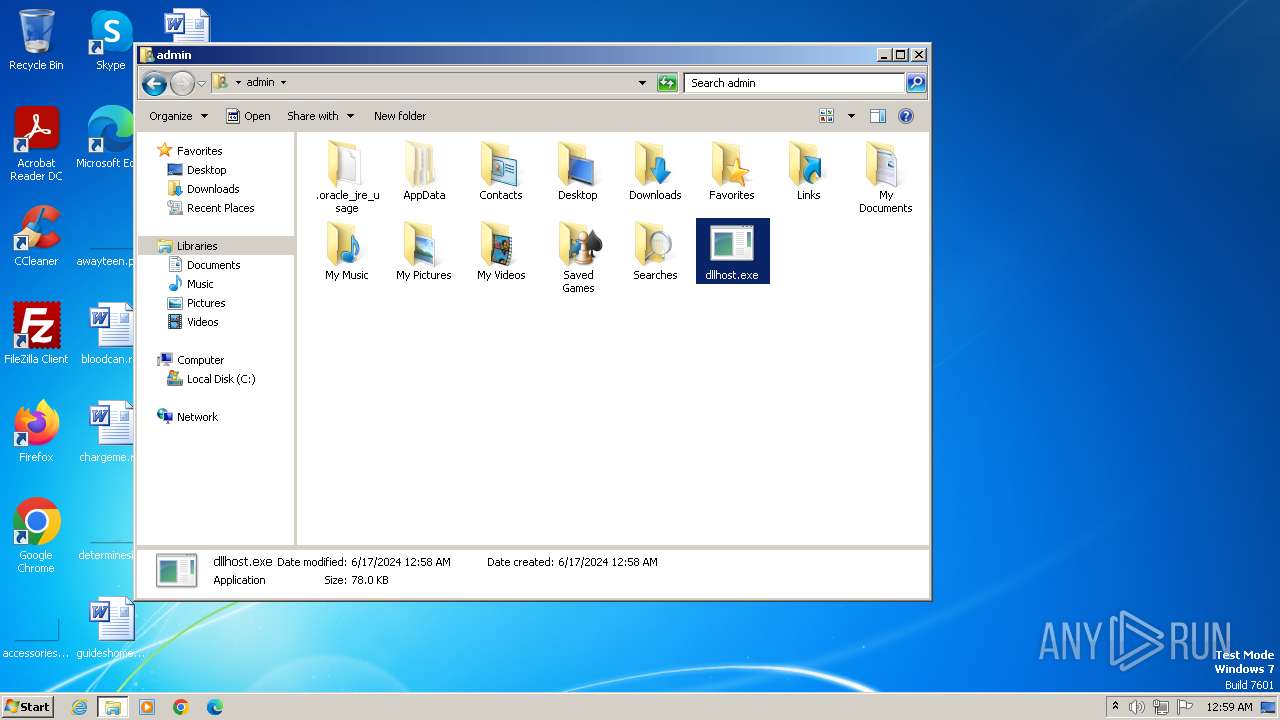
Task: Open the Share with menu
Action: pyautogui.click(x=320, y=116)
